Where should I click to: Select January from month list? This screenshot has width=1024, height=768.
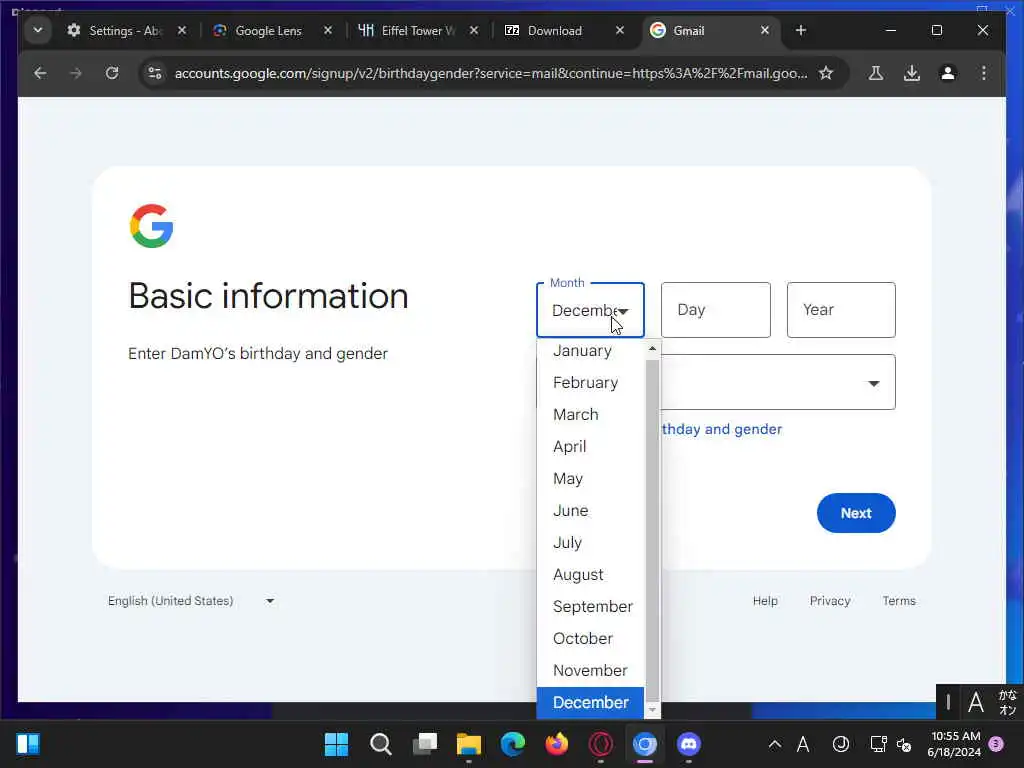pos(590,351)
